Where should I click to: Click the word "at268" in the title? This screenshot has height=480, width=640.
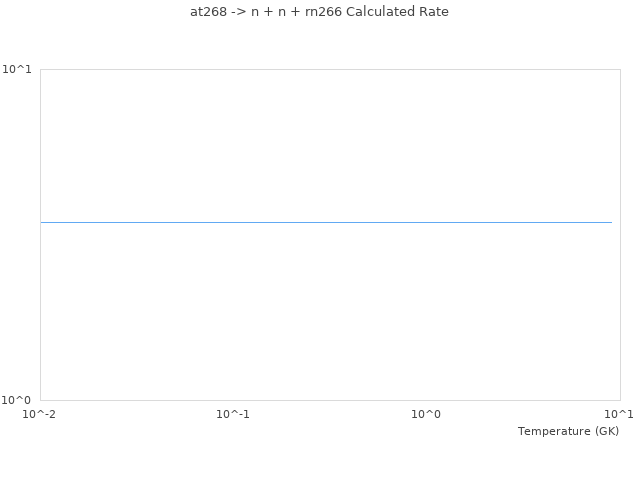[207, 12]
